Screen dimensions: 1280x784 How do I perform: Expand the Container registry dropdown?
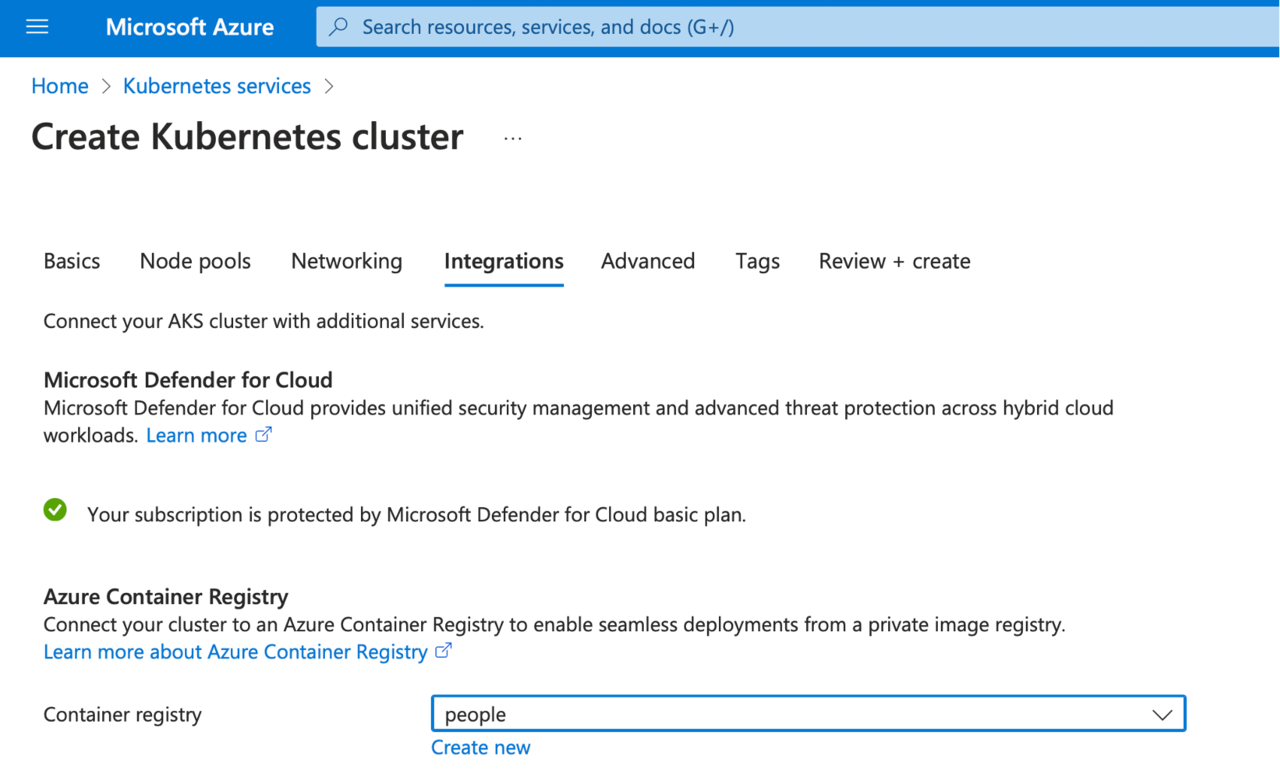[x=808, y=714]
